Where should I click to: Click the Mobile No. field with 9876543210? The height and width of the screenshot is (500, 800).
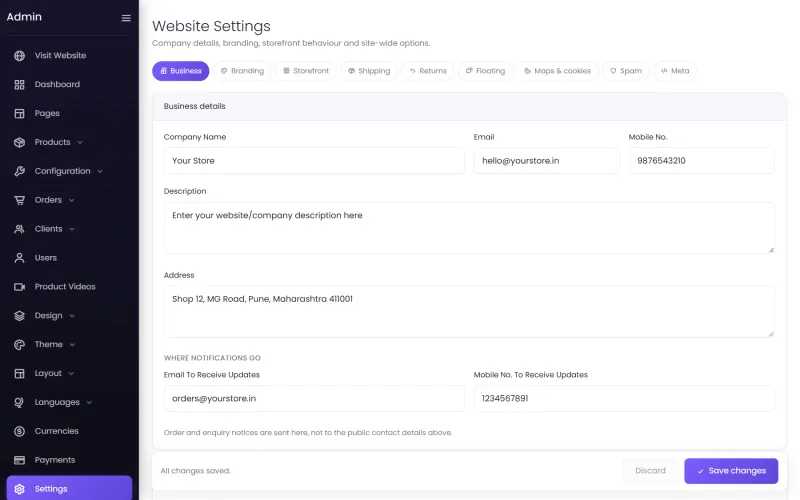point(702,161)
